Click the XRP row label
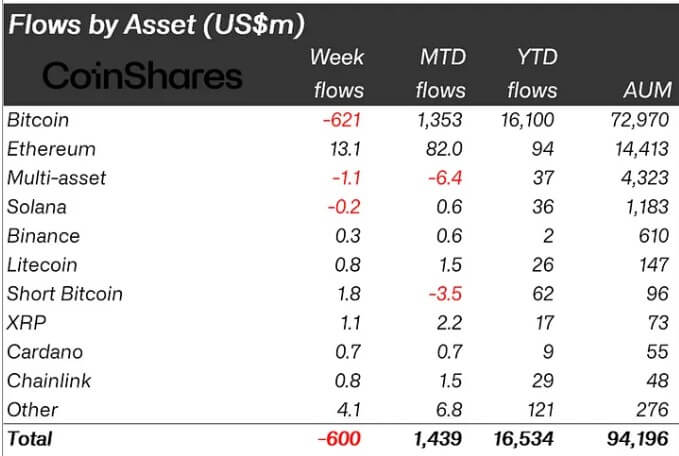Image resolution: width=679 pixels, height=456 pixels. click(x=26, y=323)
